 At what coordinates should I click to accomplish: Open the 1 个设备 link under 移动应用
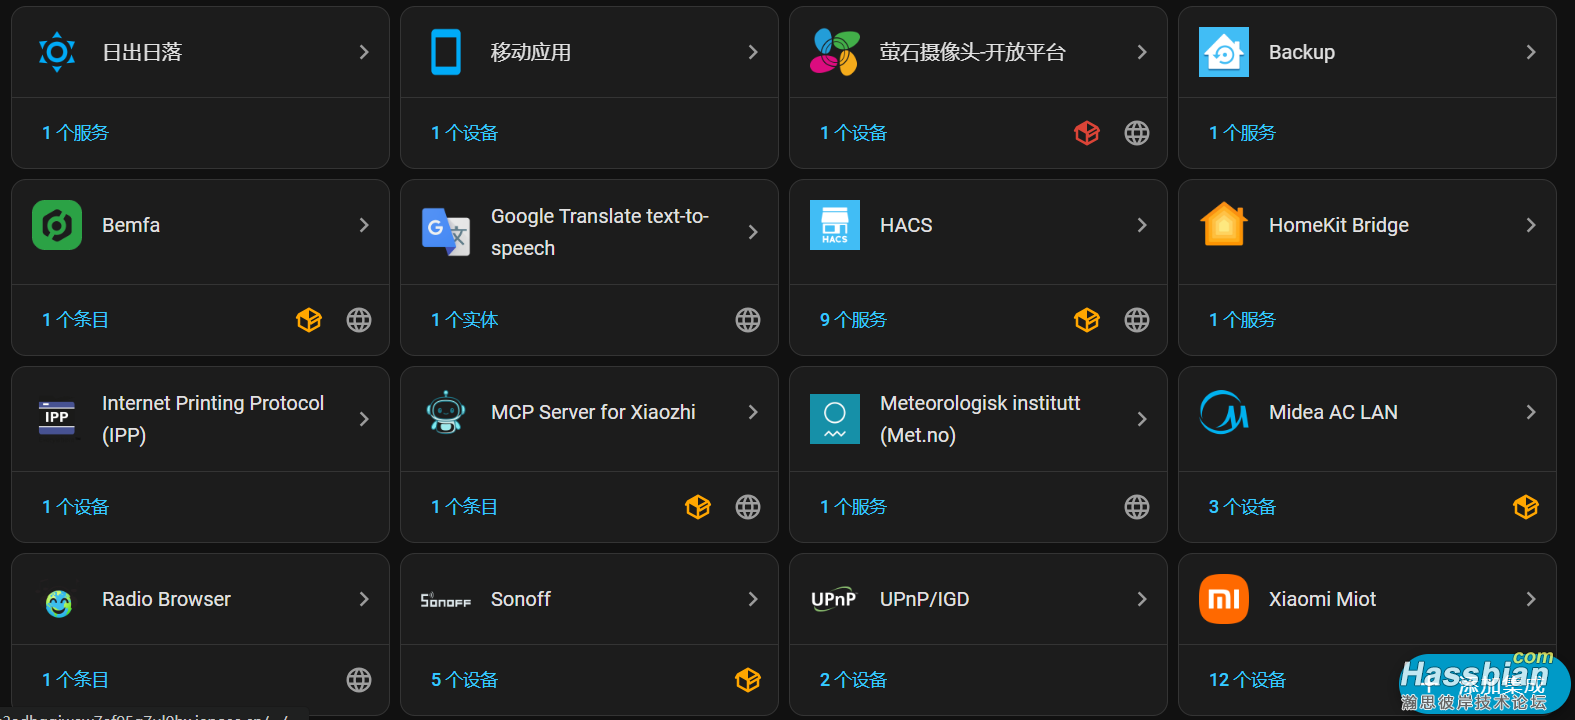click(464, 133)
